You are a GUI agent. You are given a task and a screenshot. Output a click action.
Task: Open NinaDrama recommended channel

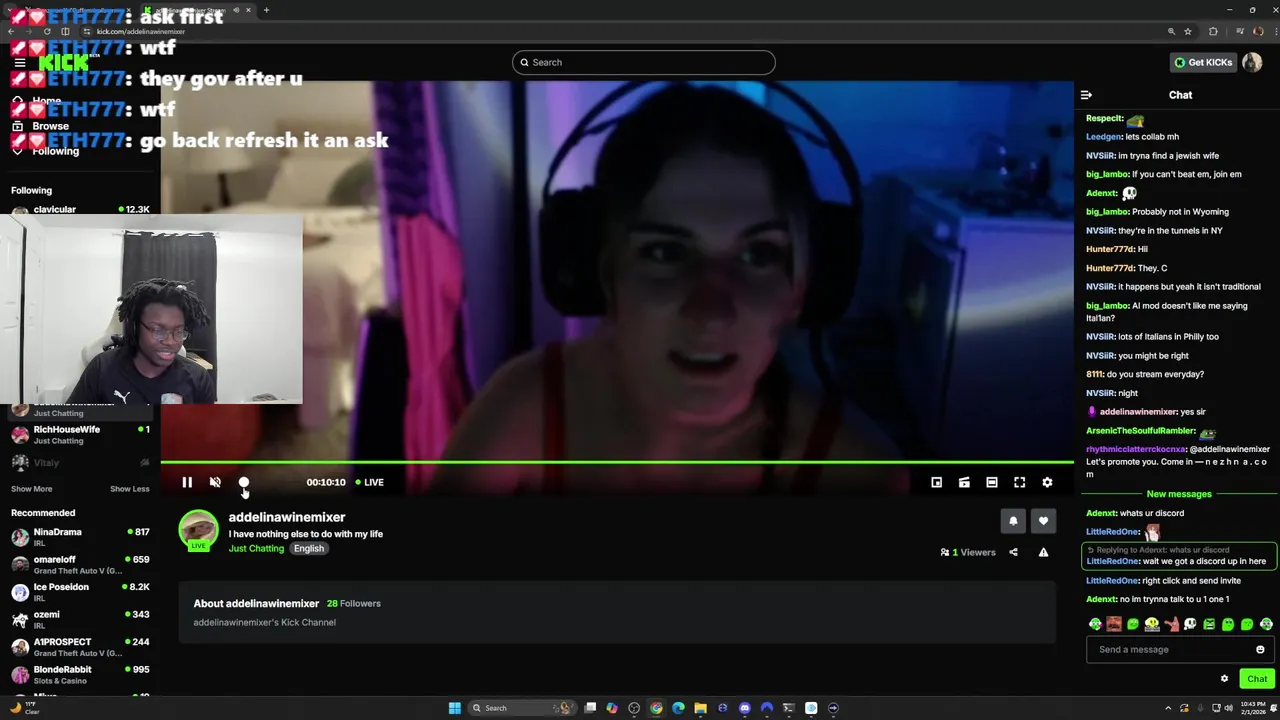80,537
